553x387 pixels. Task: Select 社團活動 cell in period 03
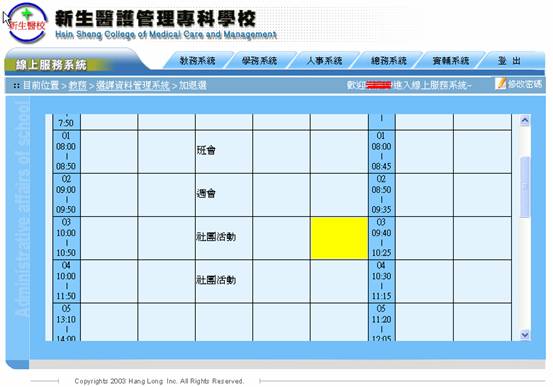click(224, 238)
